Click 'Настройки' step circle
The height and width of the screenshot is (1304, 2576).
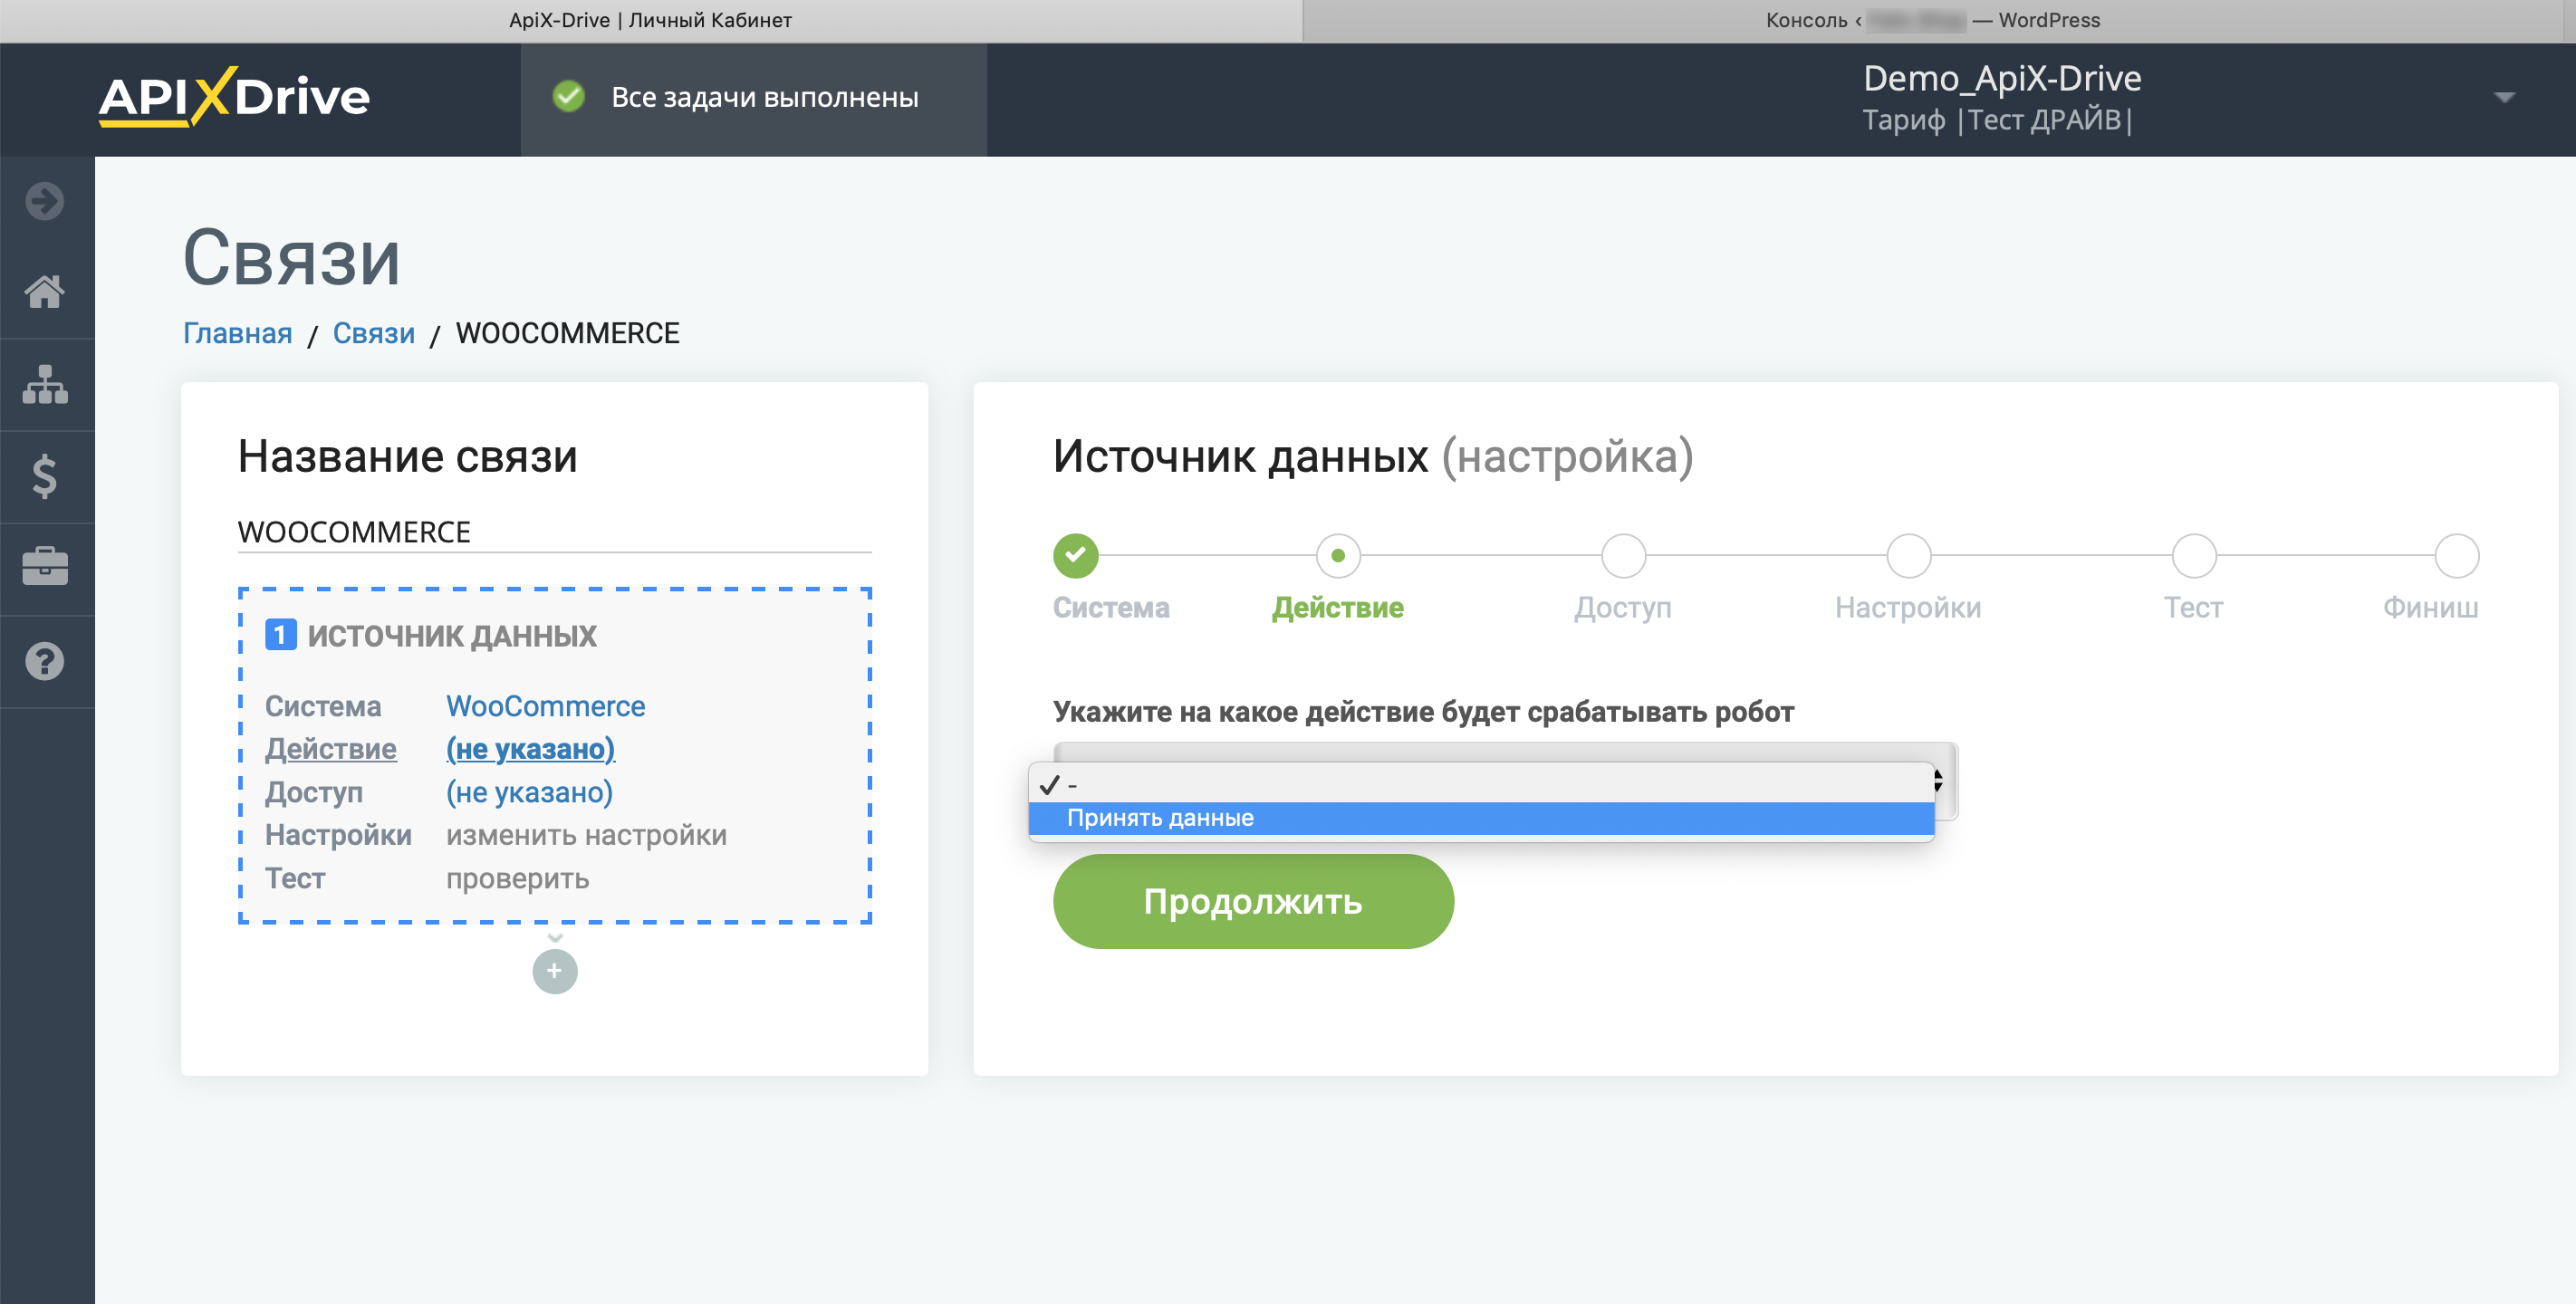pos(1908,555)
